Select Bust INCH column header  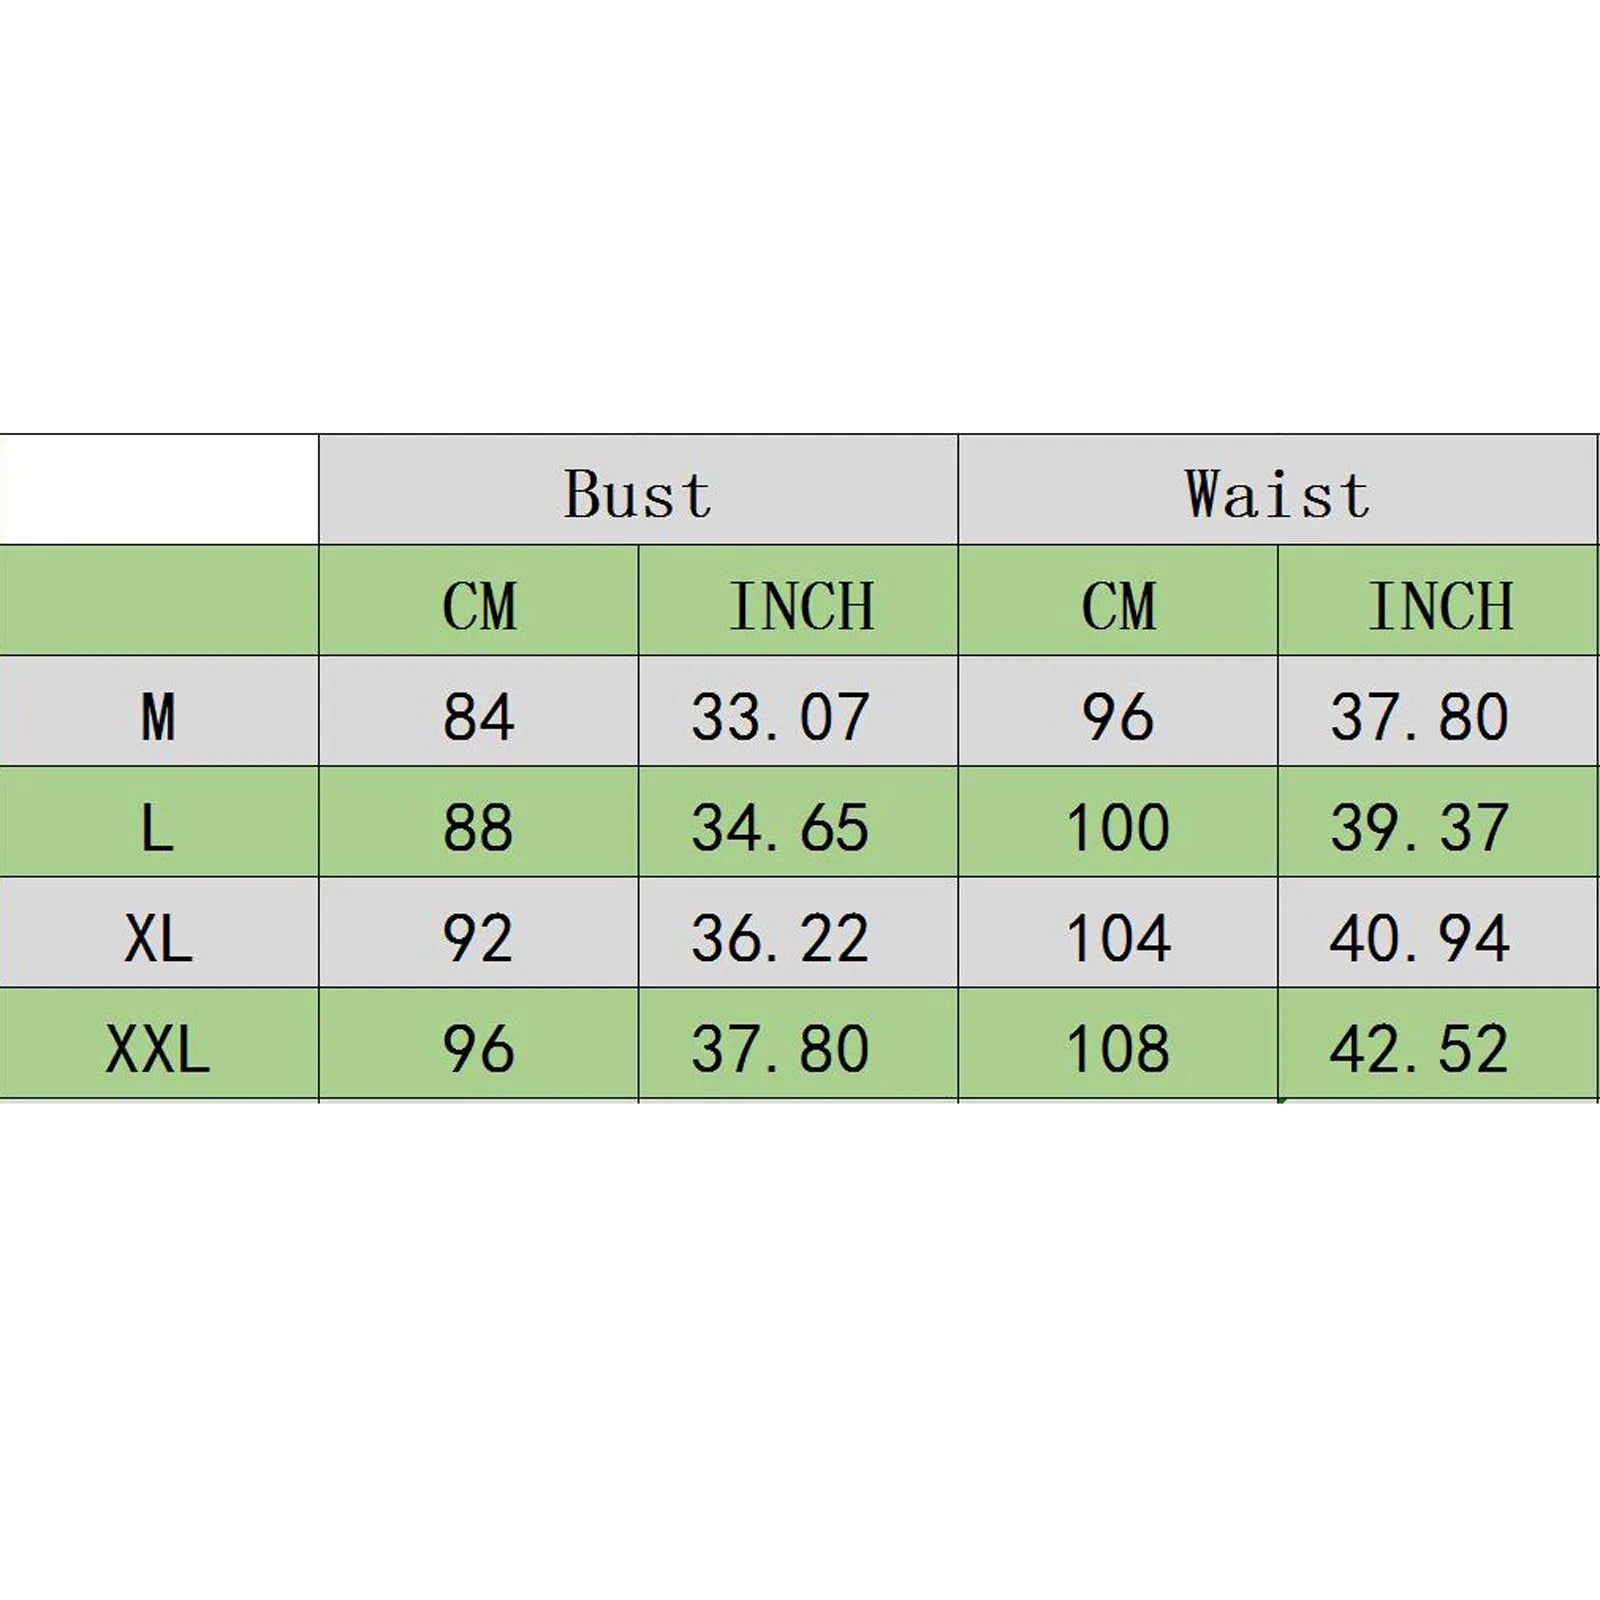click(798, 601)
